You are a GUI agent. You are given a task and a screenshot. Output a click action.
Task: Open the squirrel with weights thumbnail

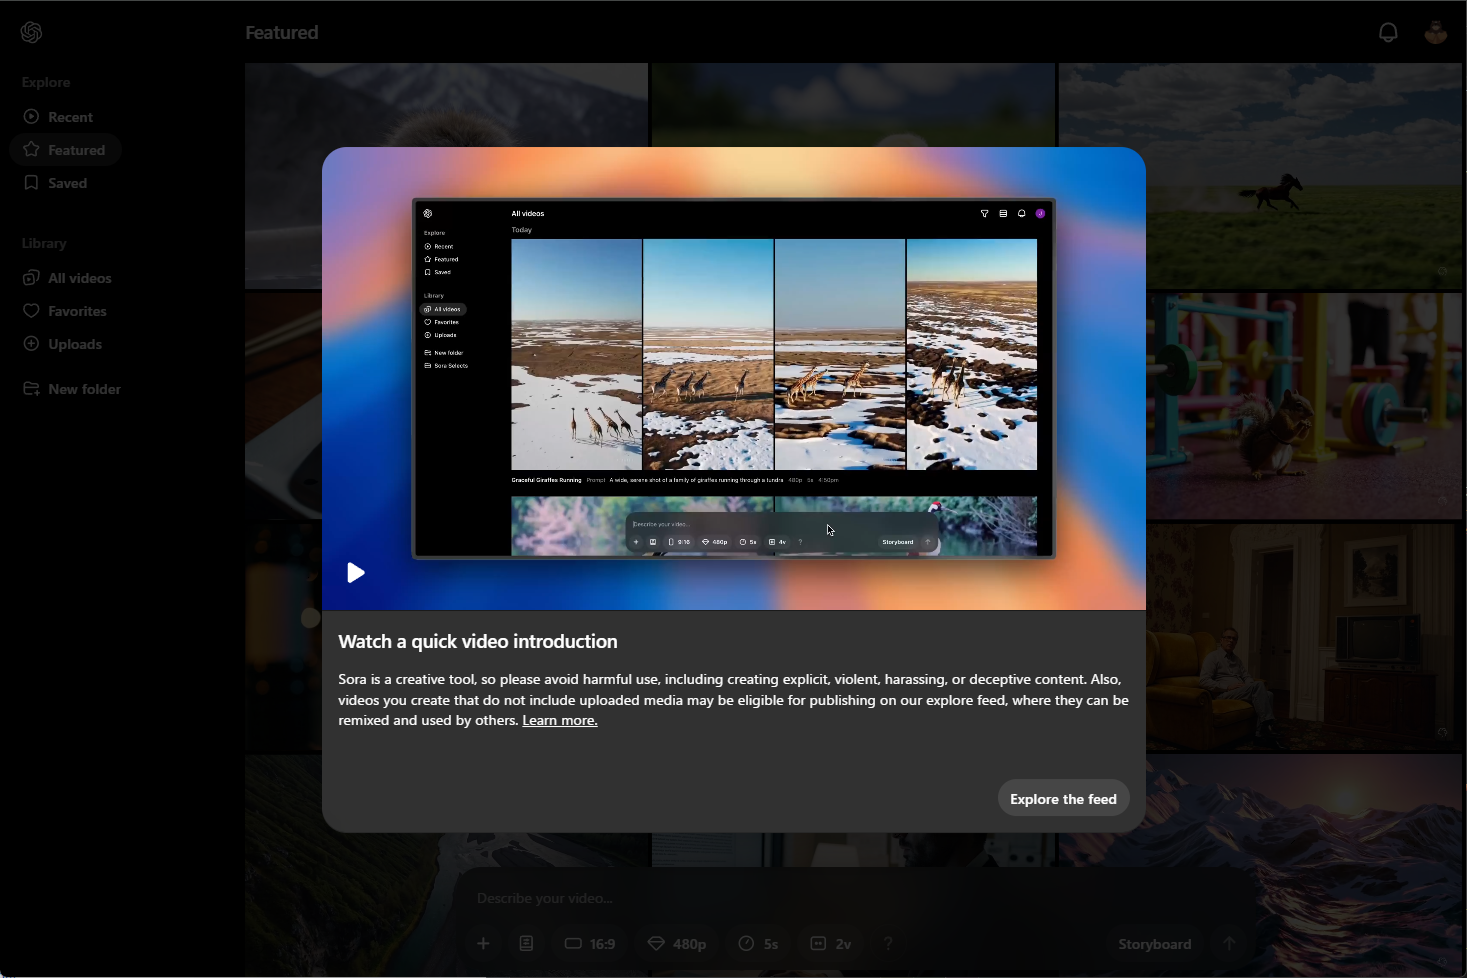pos(1303,406)
